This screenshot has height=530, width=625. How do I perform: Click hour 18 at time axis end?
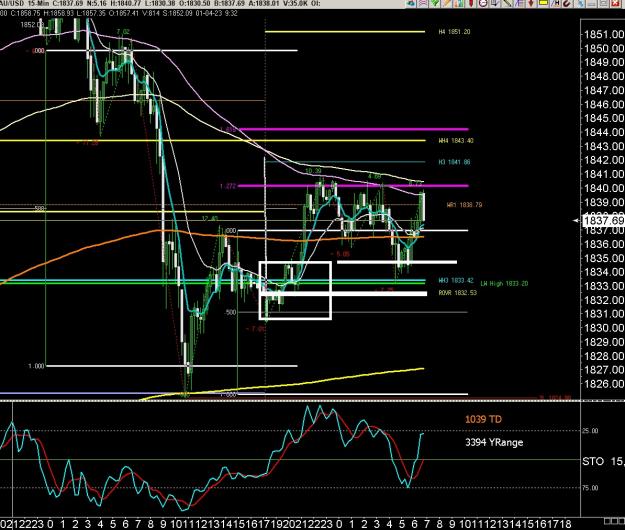pos(565,524)
